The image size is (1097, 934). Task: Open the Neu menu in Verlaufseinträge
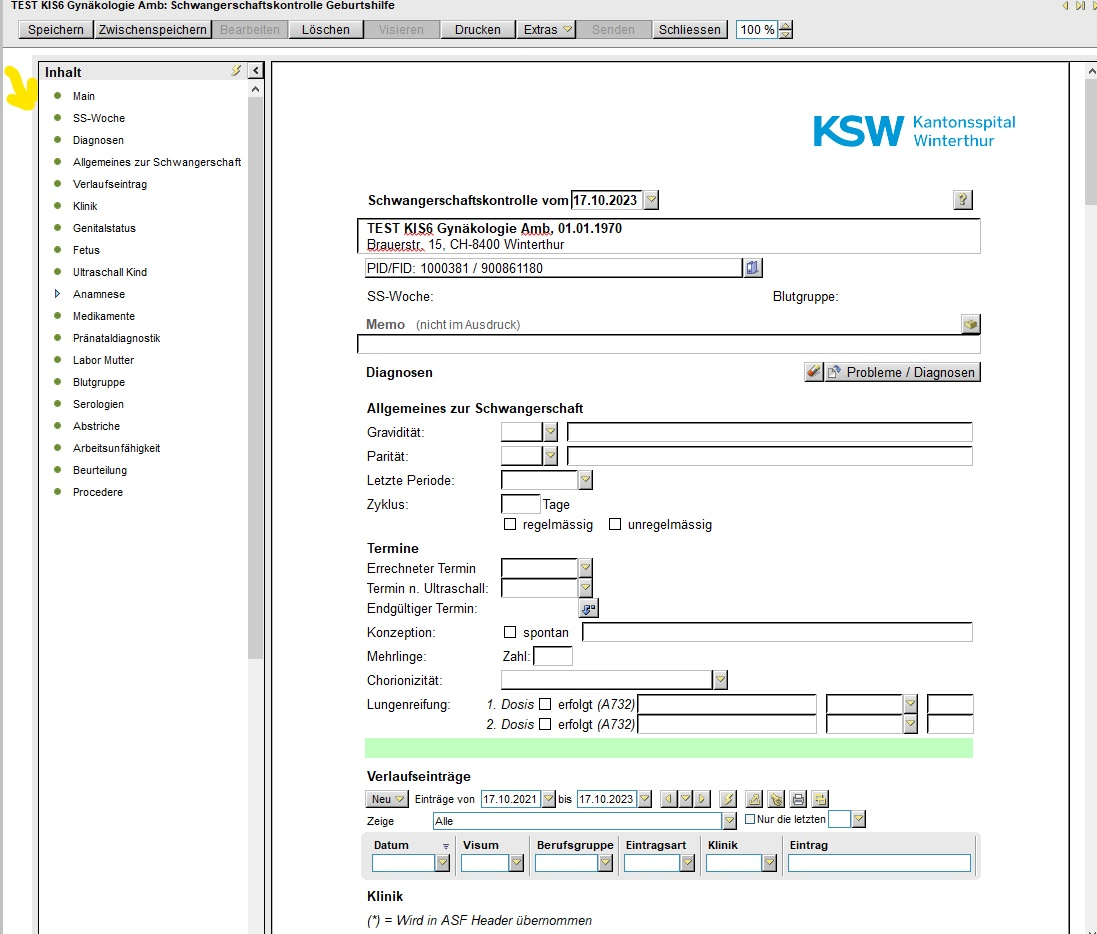387,799
